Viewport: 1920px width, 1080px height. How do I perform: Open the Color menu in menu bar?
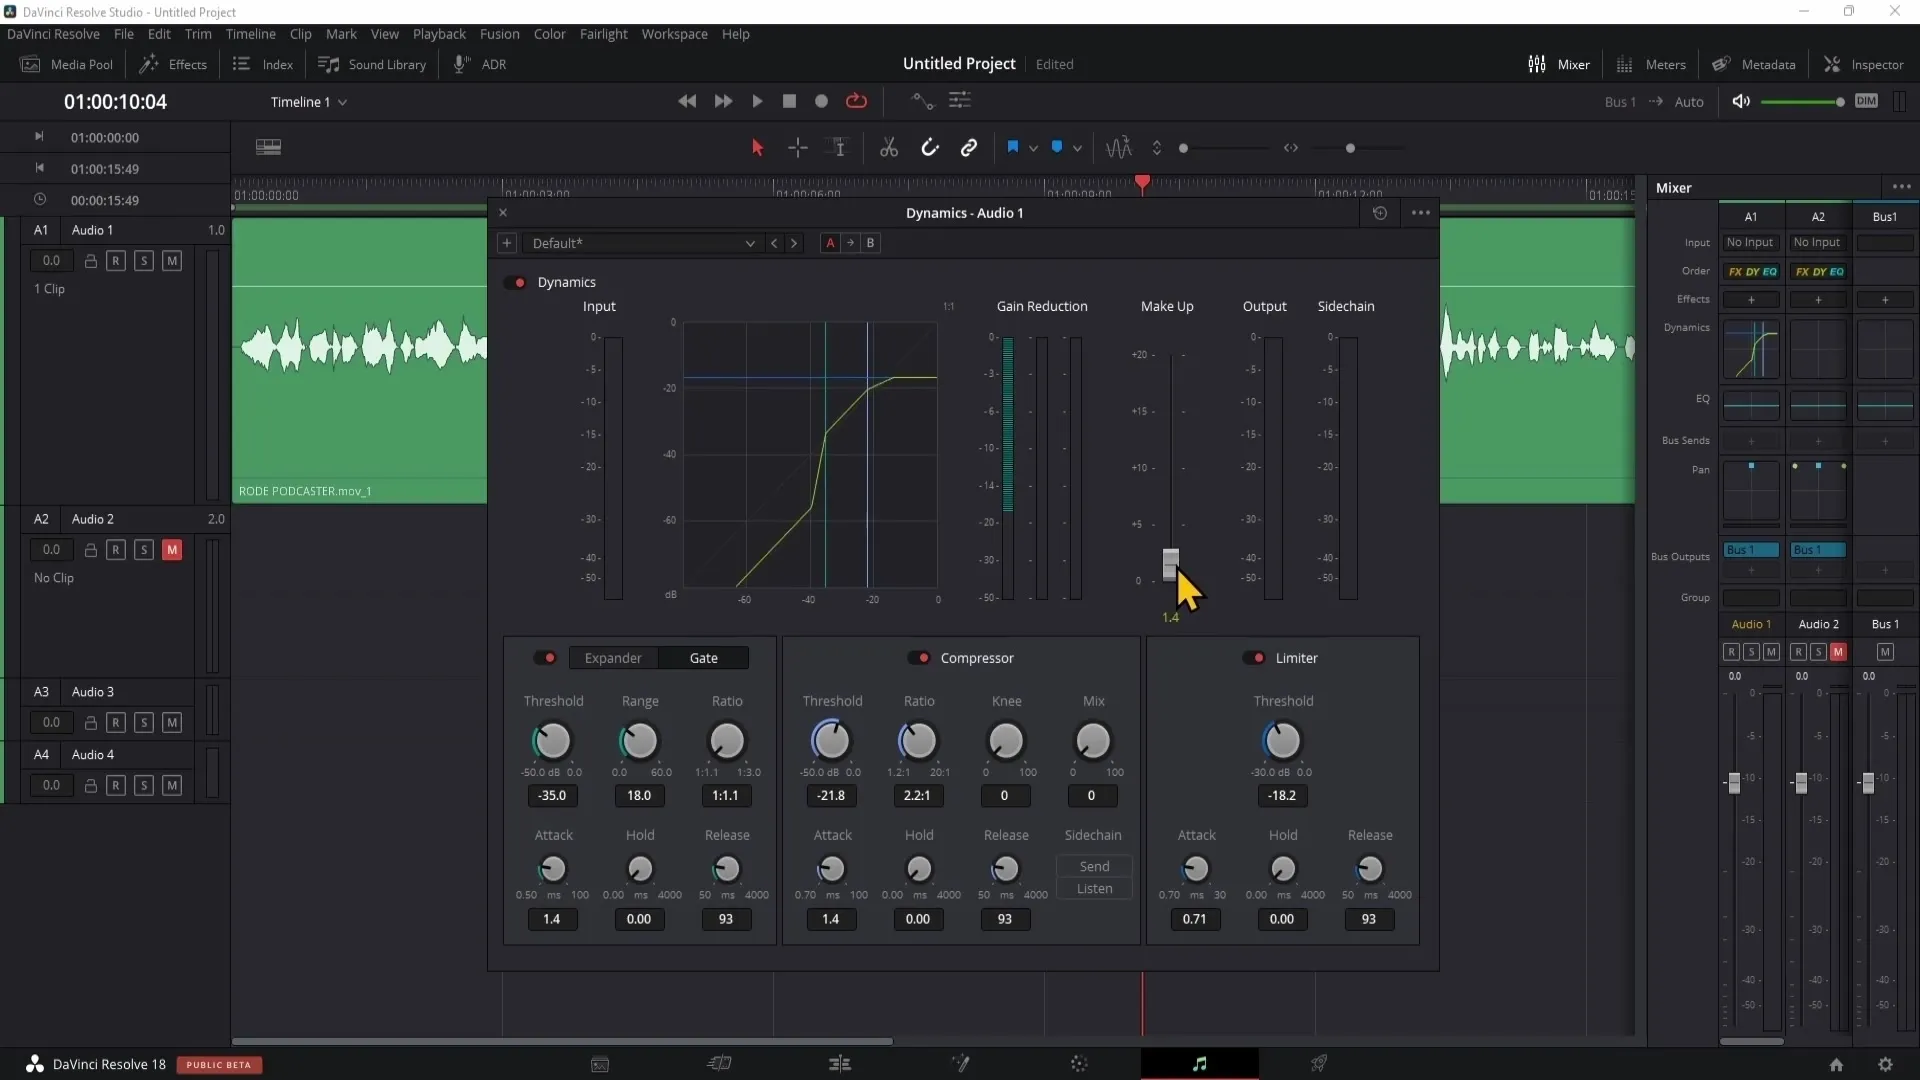(x=551, y=33)
